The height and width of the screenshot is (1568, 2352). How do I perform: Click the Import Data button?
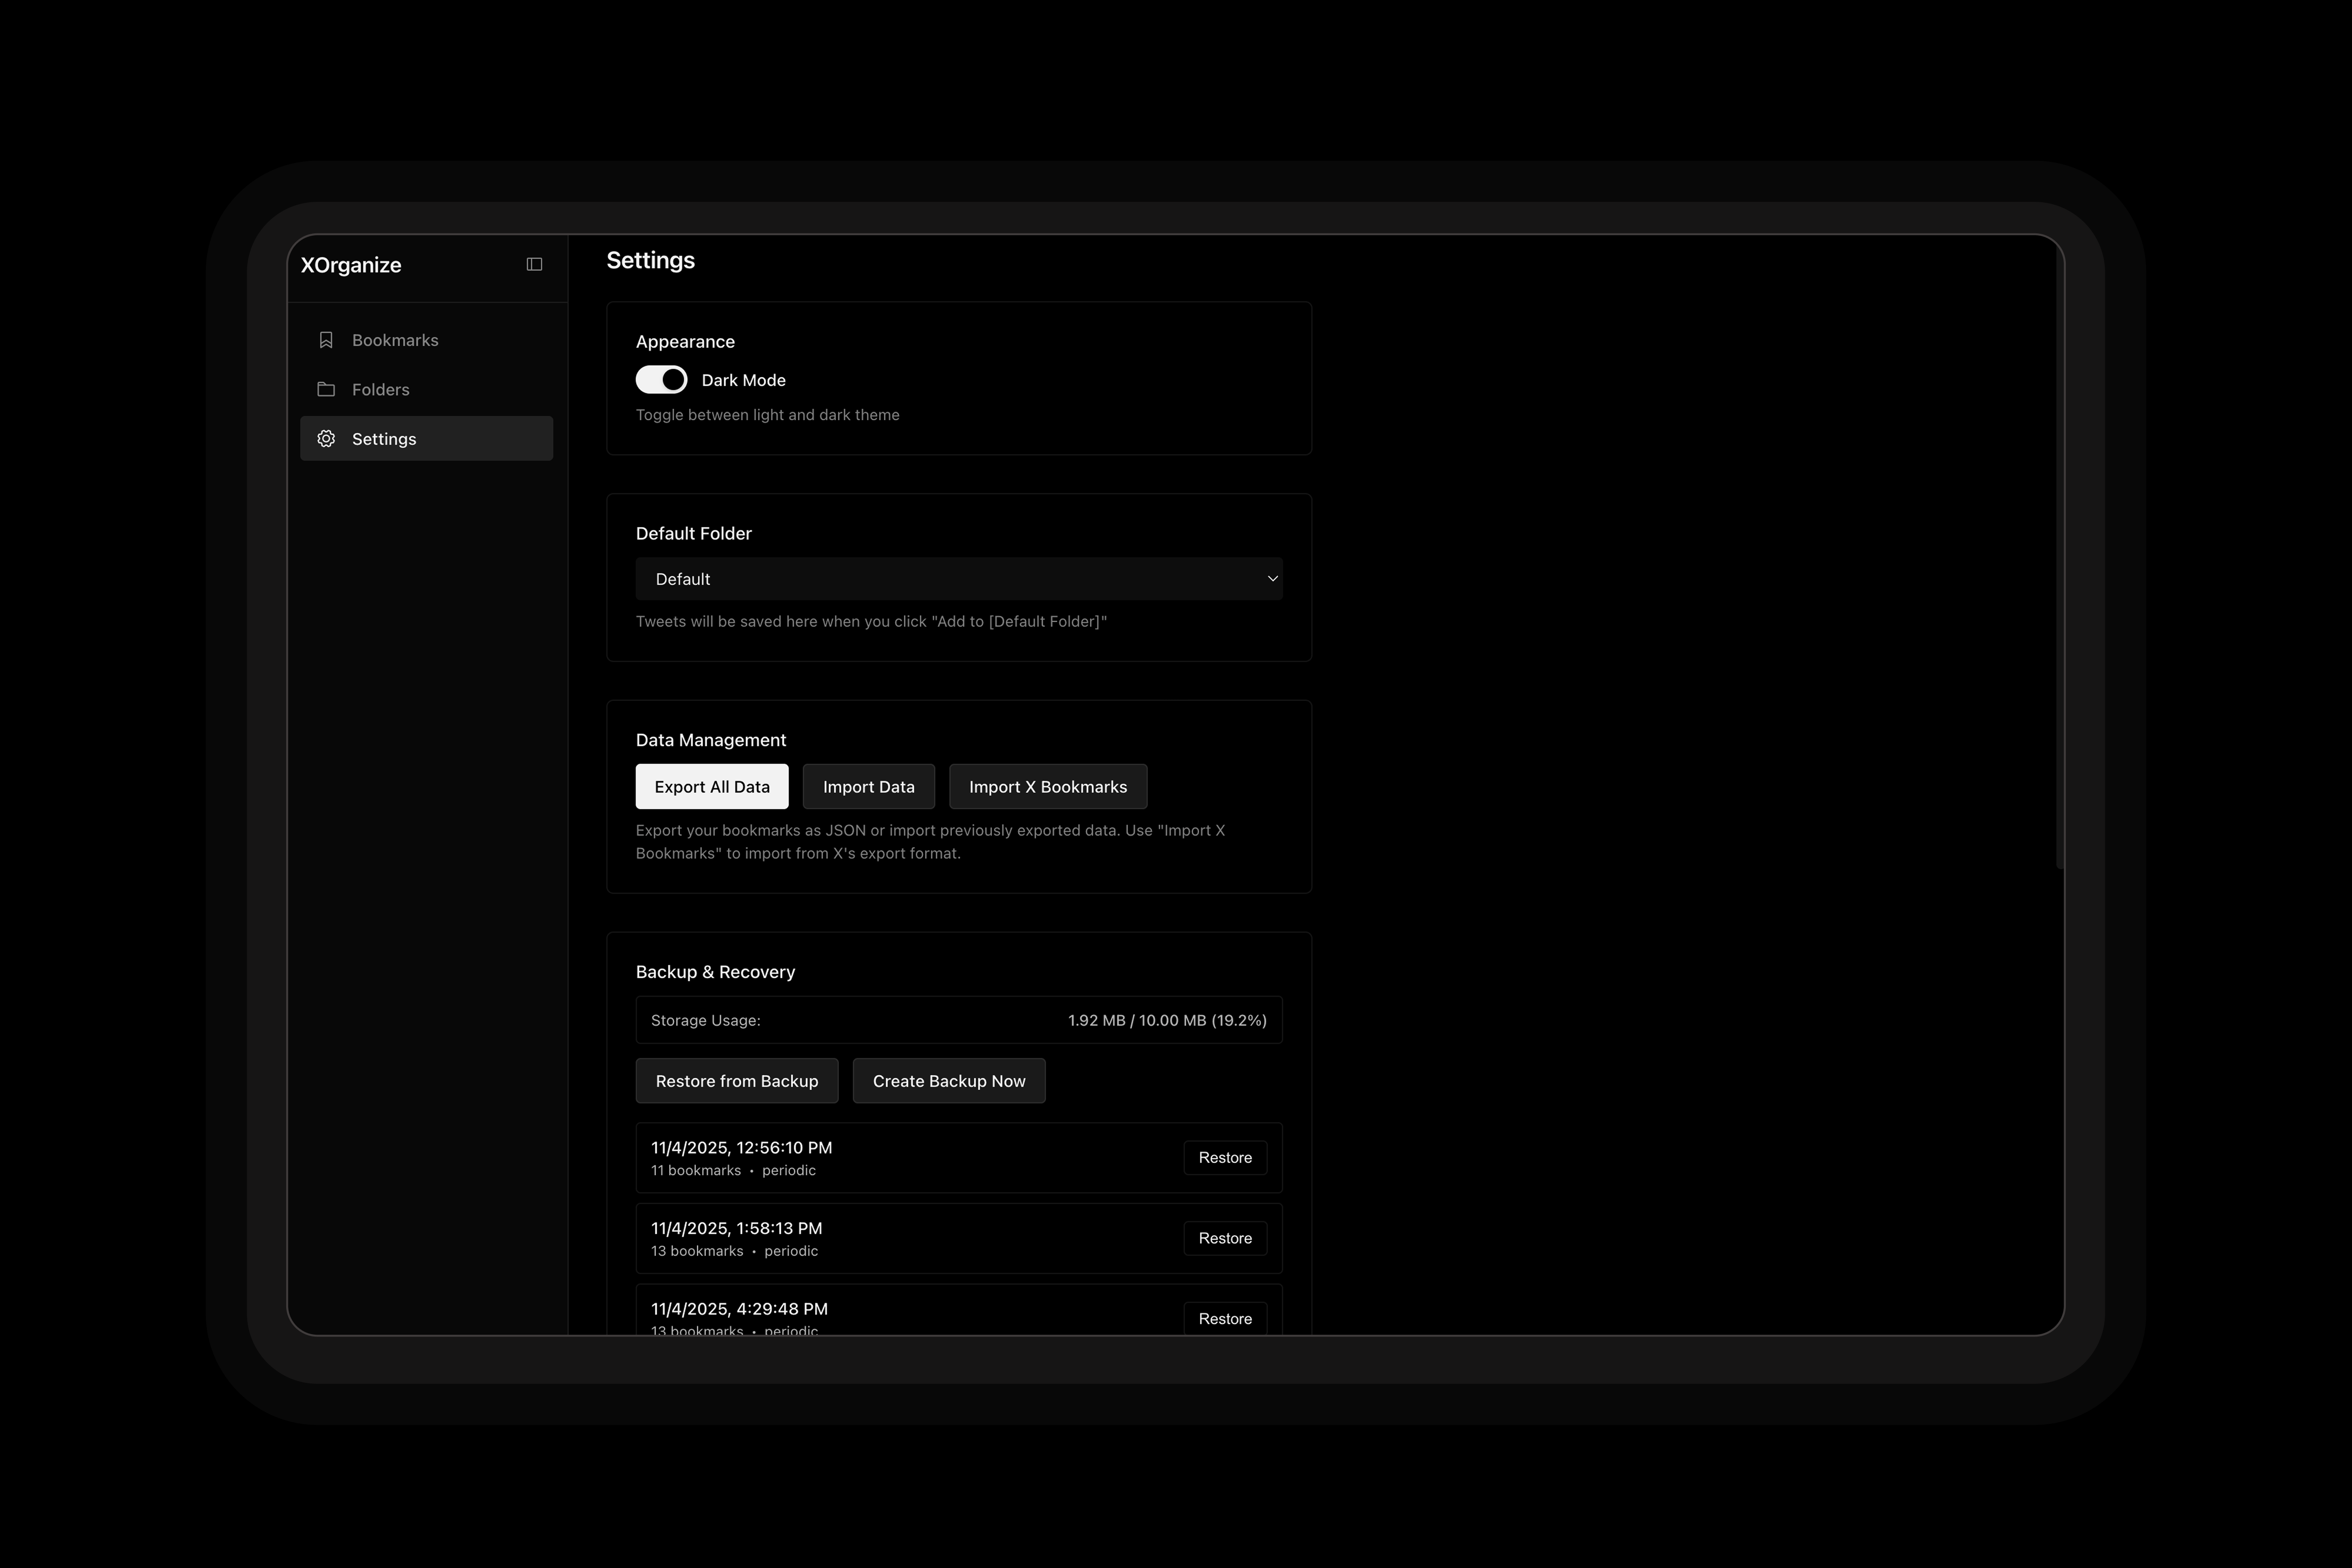pos(868,786)
